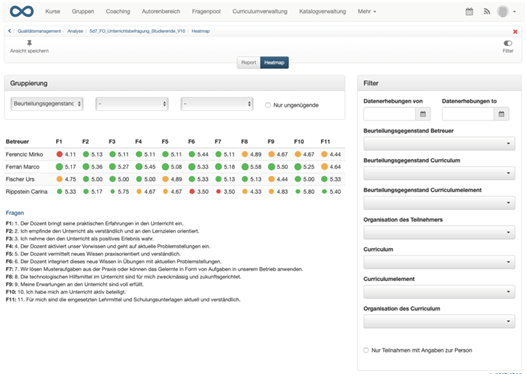This screenshot has width=527, height=376.
Task: Open the Katalogverwaltung menu
Action: pos(322,11)
